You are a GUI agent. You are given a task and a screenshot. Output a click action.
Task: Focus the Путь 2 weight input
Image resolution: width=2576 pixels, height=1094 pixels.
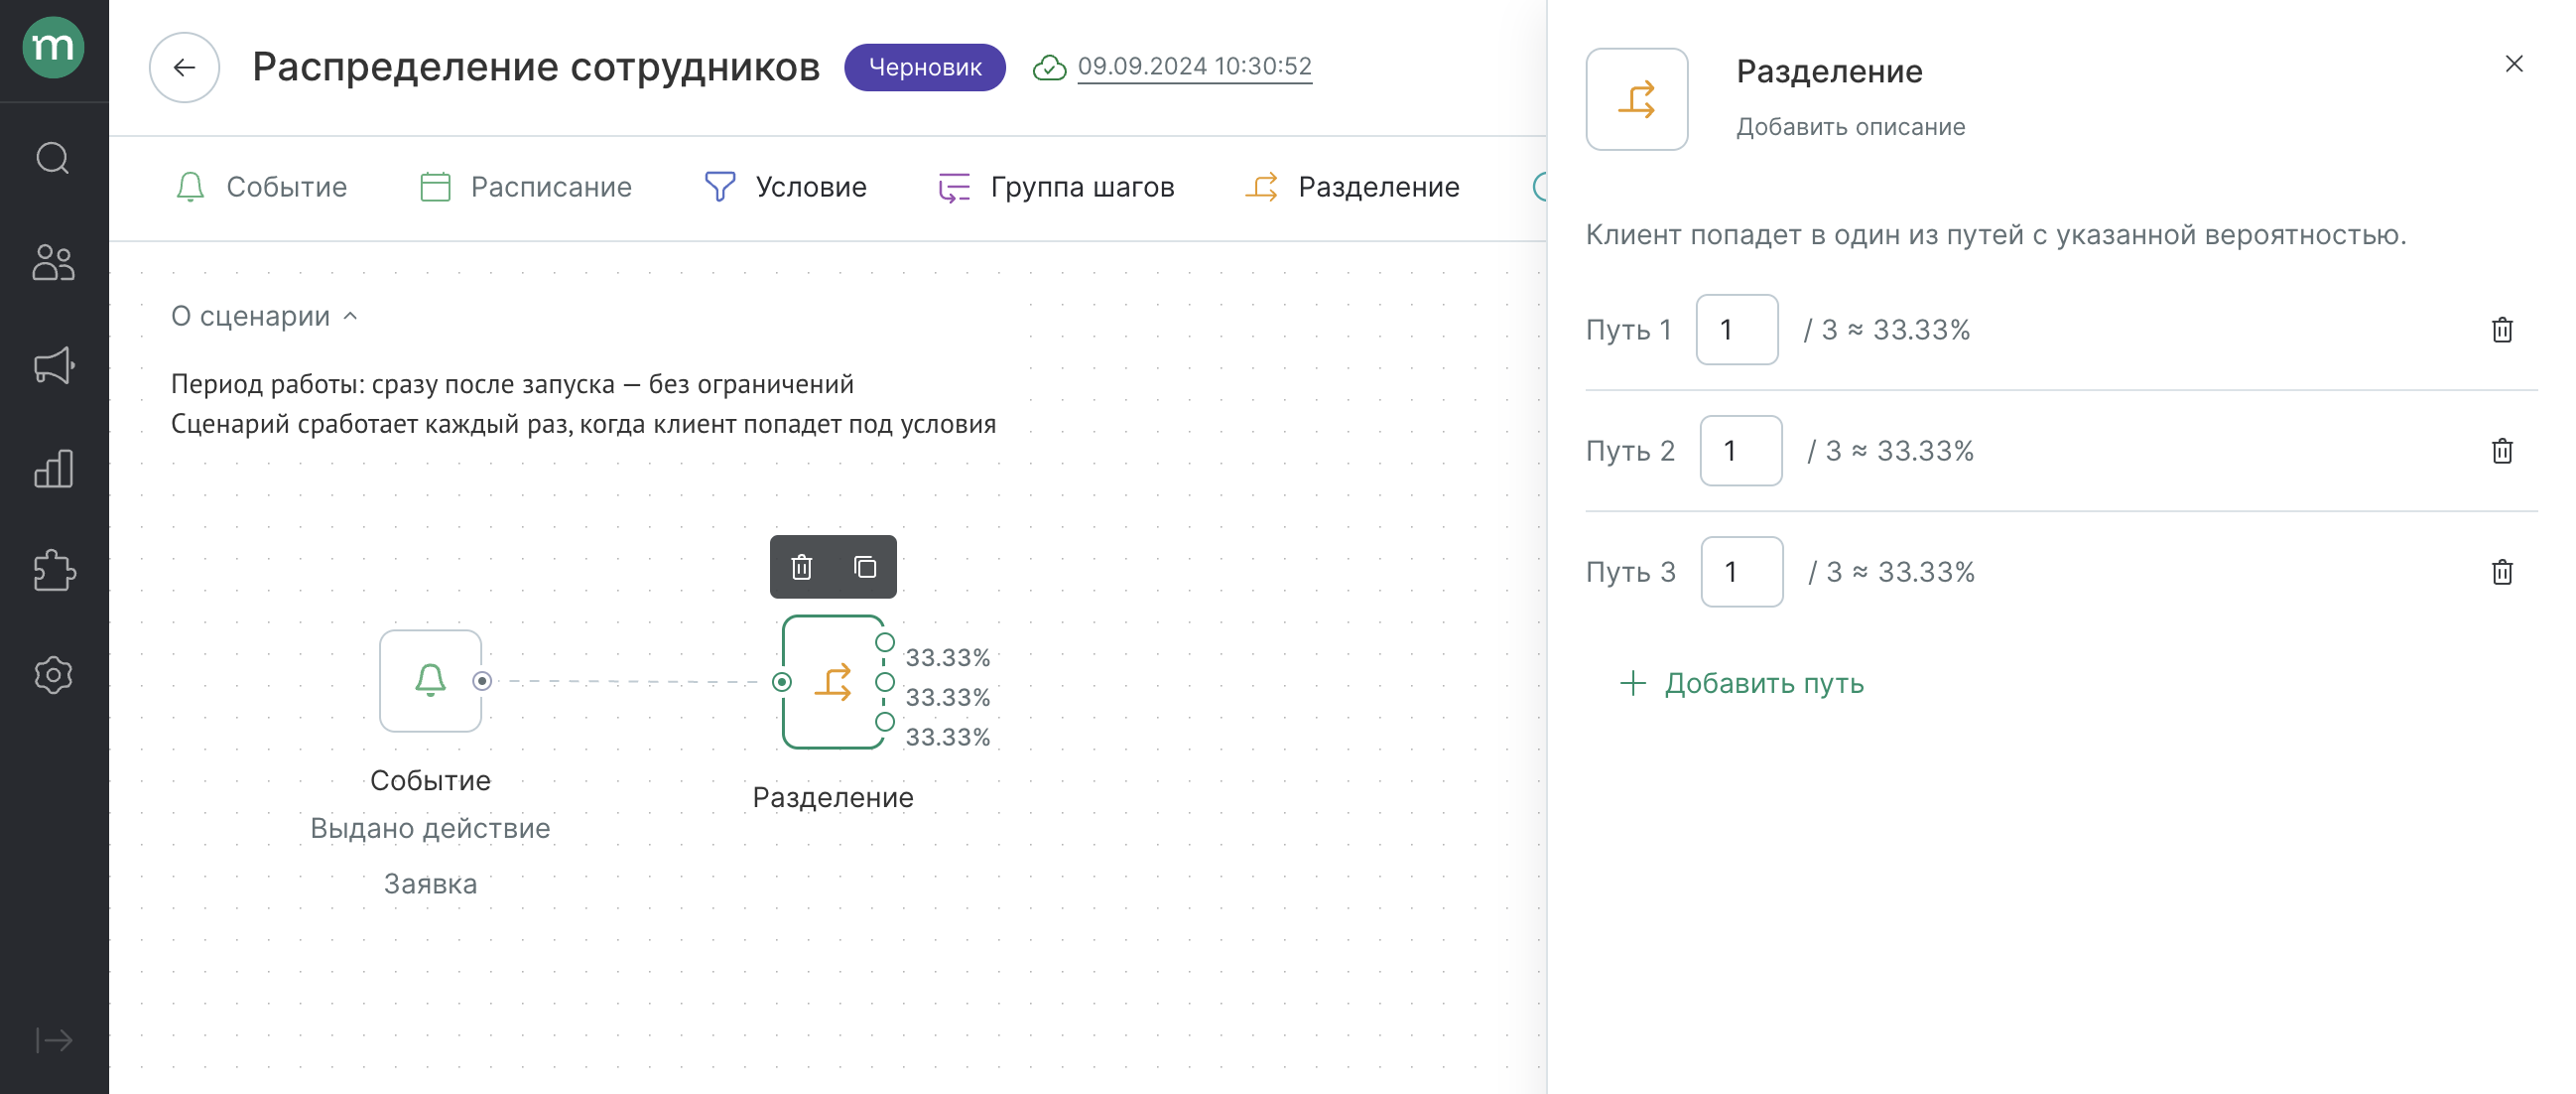[1741, 451]
